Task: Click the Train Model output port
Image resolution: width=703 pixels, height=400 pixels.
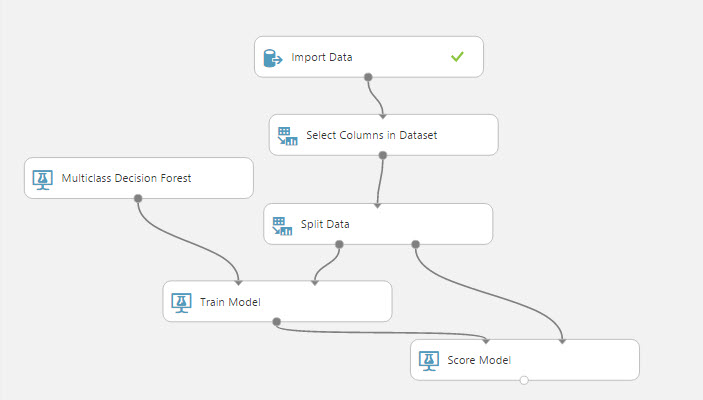Action: click(277, 321)
